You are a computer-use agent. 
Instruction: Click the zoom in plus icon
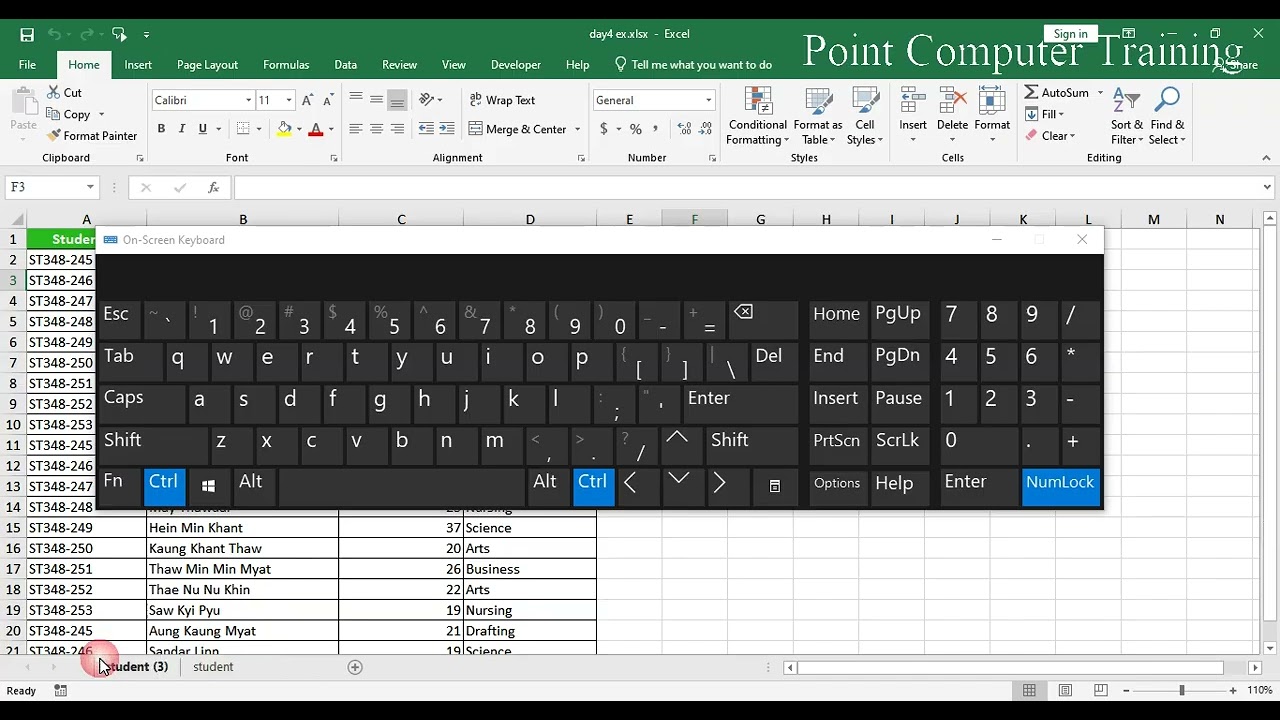pyautogui.click(x=1232, y=690)
